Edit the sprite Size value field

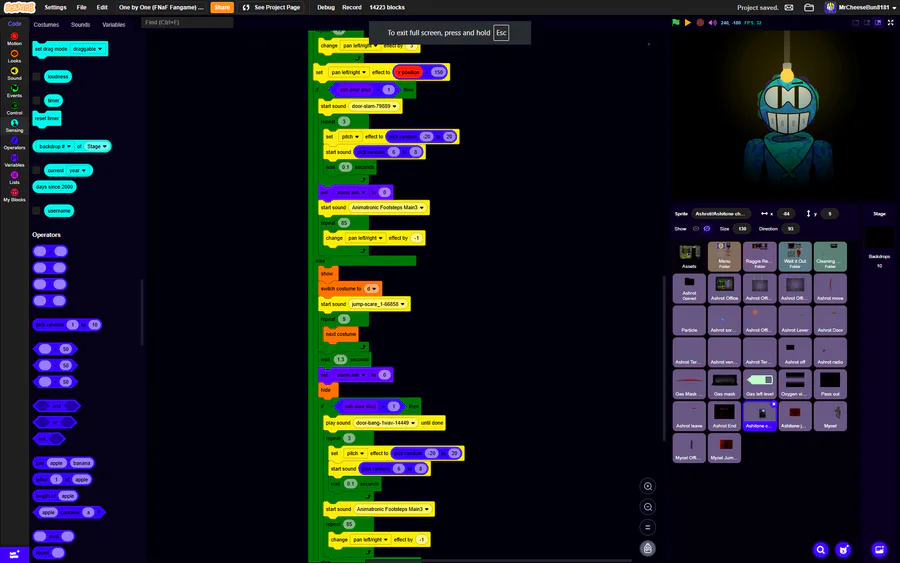pos(742,228)
